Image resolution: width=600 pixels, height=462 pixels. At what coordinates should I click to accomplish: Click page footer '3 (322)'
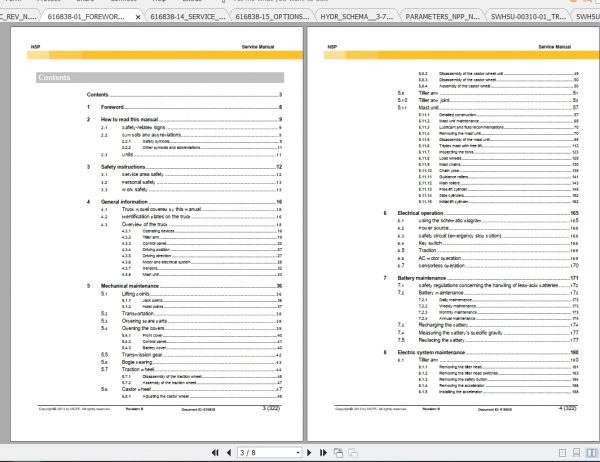click(271, 408)
